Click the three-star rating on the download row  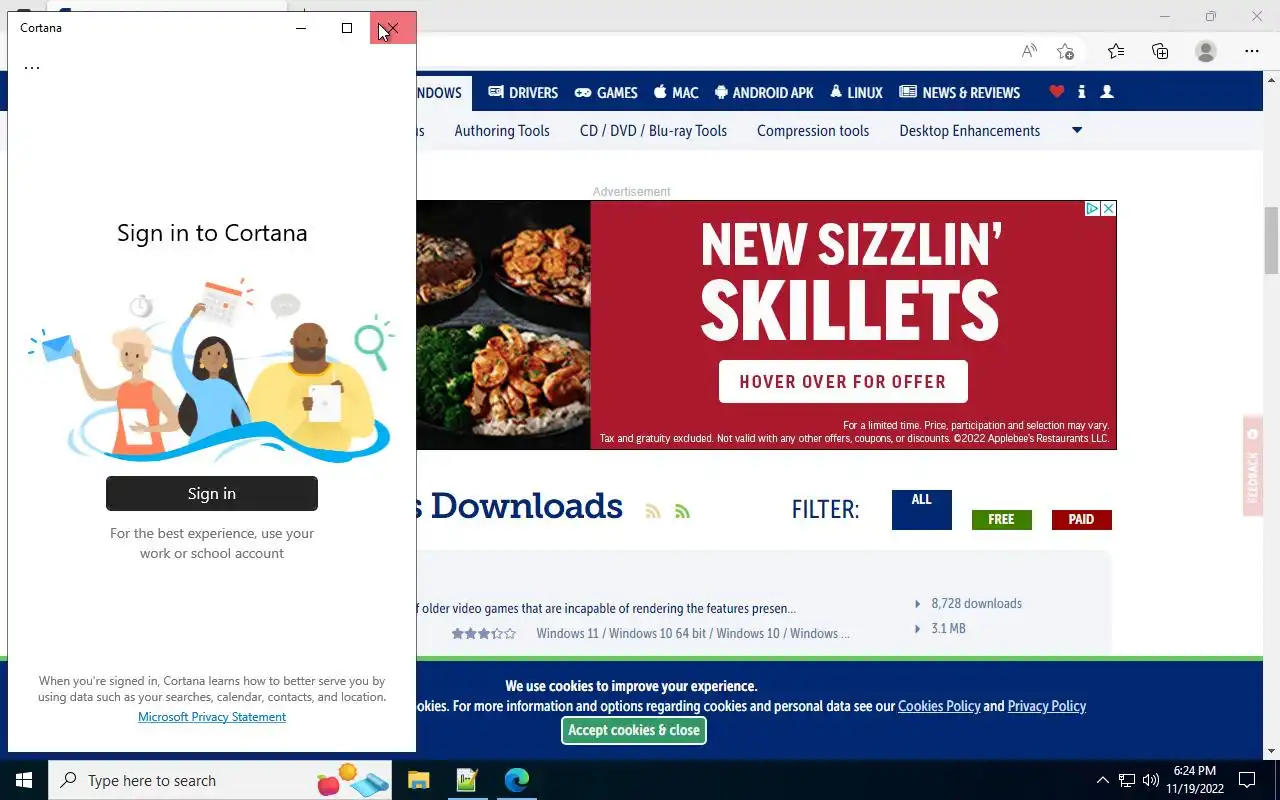(484, 633)
